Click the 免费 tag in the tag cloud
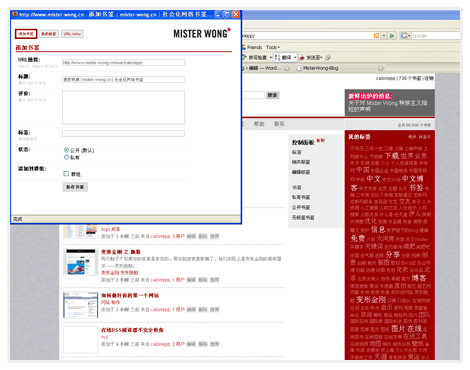Image resolution: width=470 pixels, height=370 pixels. coord(358,239)
